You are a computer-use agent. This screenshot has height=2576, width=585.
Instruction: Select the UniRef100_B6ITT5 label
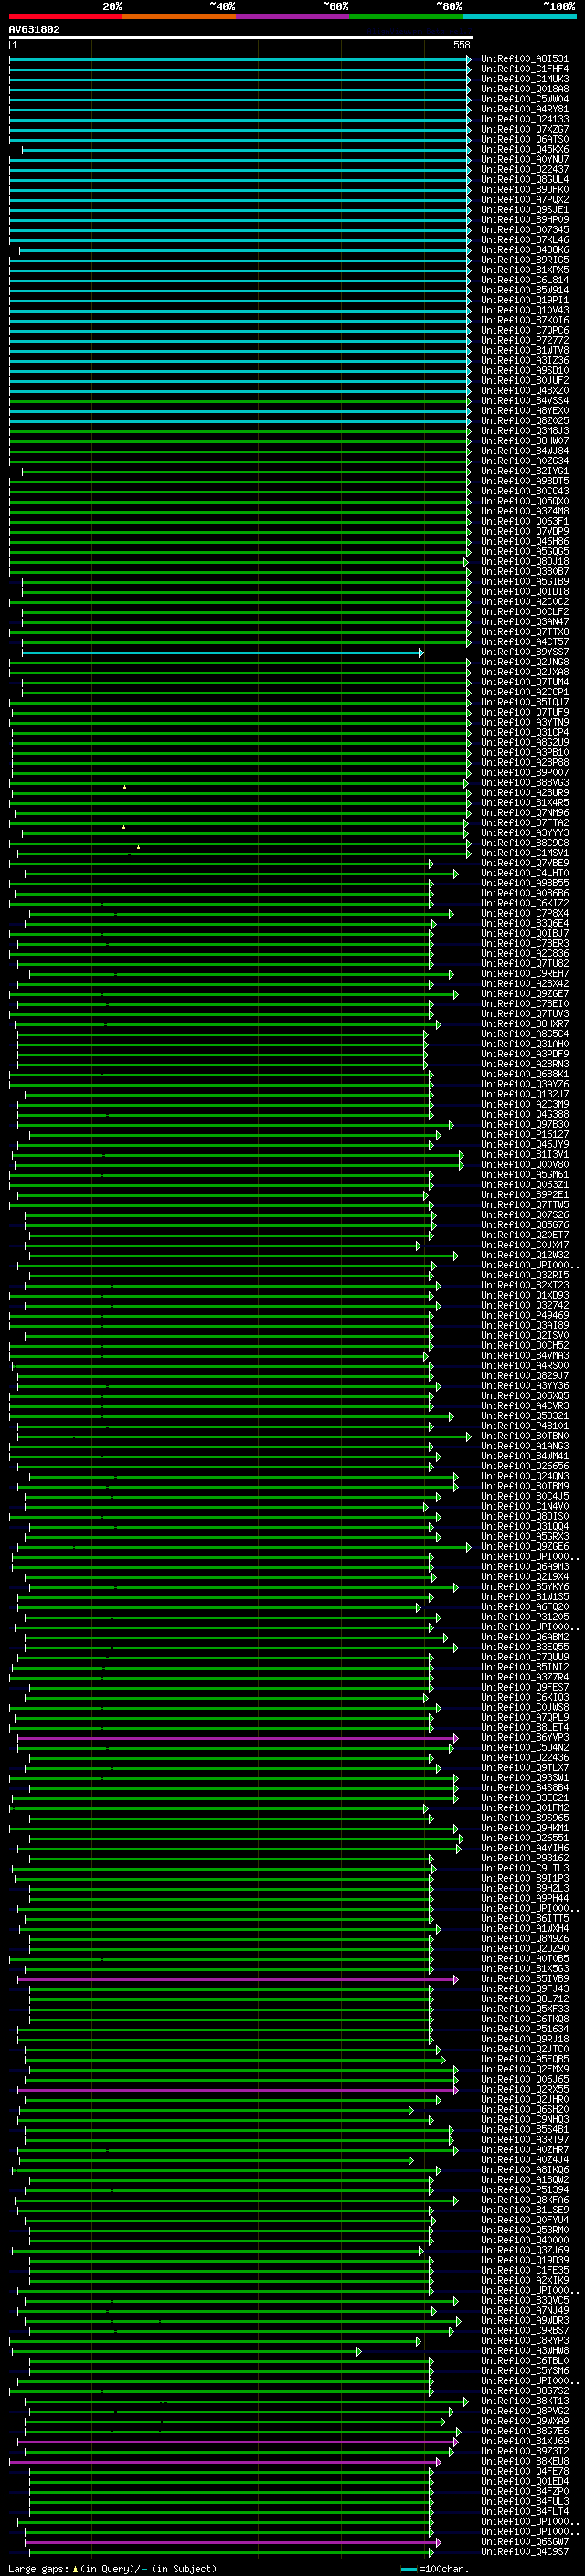click(x=525, y=1918)
